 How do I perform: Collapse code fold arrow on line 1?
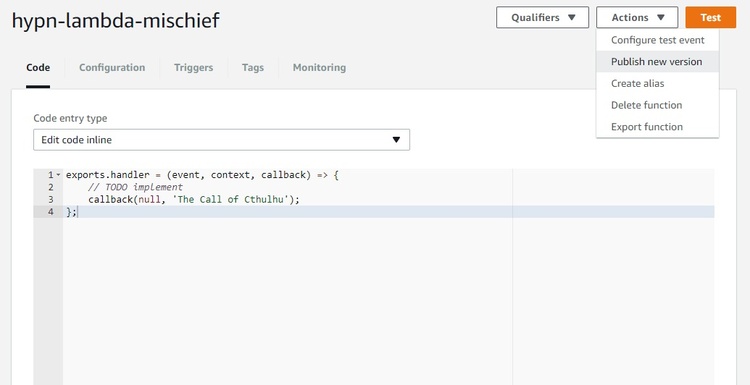click(58, 175)
